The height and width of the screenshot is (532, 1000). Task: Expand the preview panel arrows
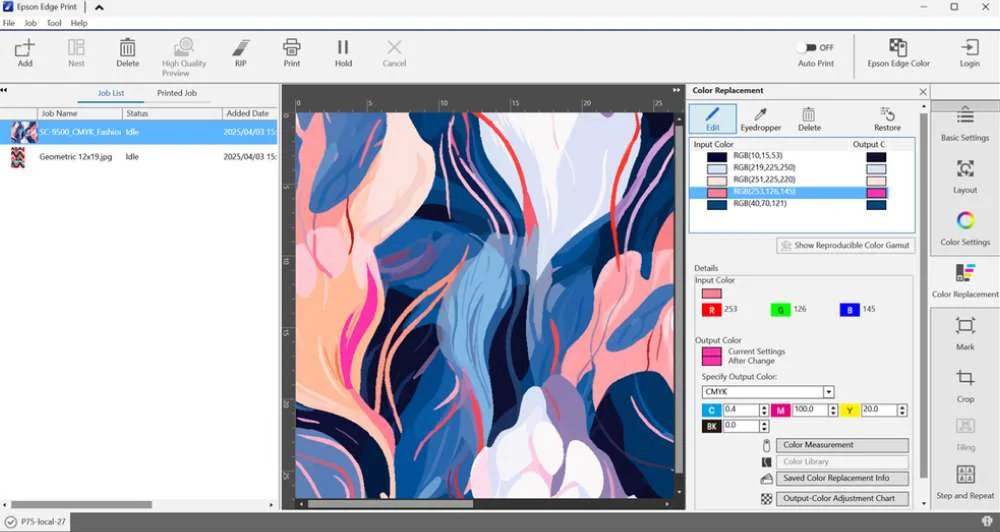coord(677,91)
